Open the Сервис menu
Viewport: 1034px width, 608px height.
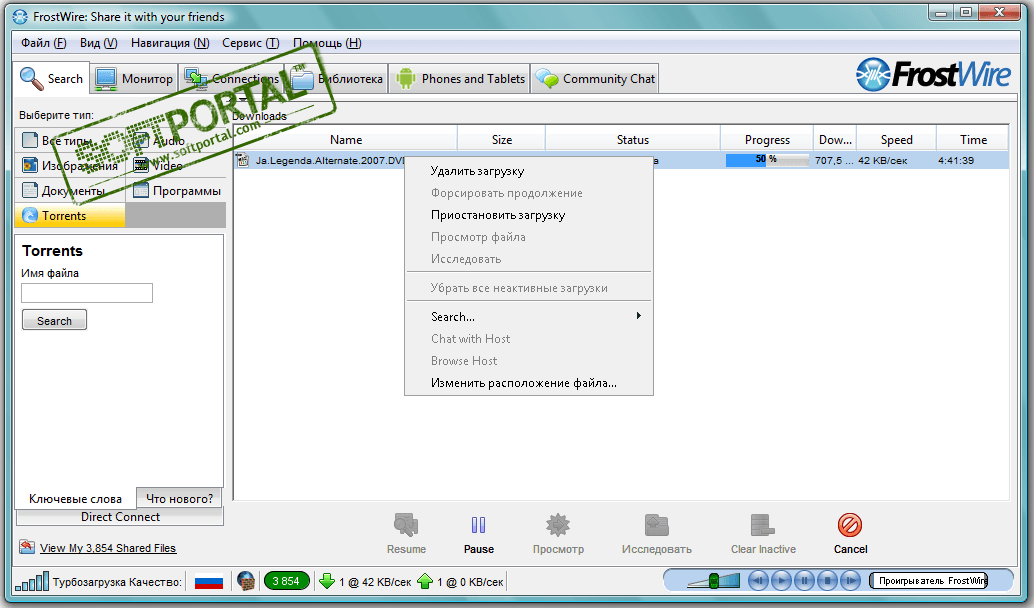pyautogui.click(x=251, y=43)
